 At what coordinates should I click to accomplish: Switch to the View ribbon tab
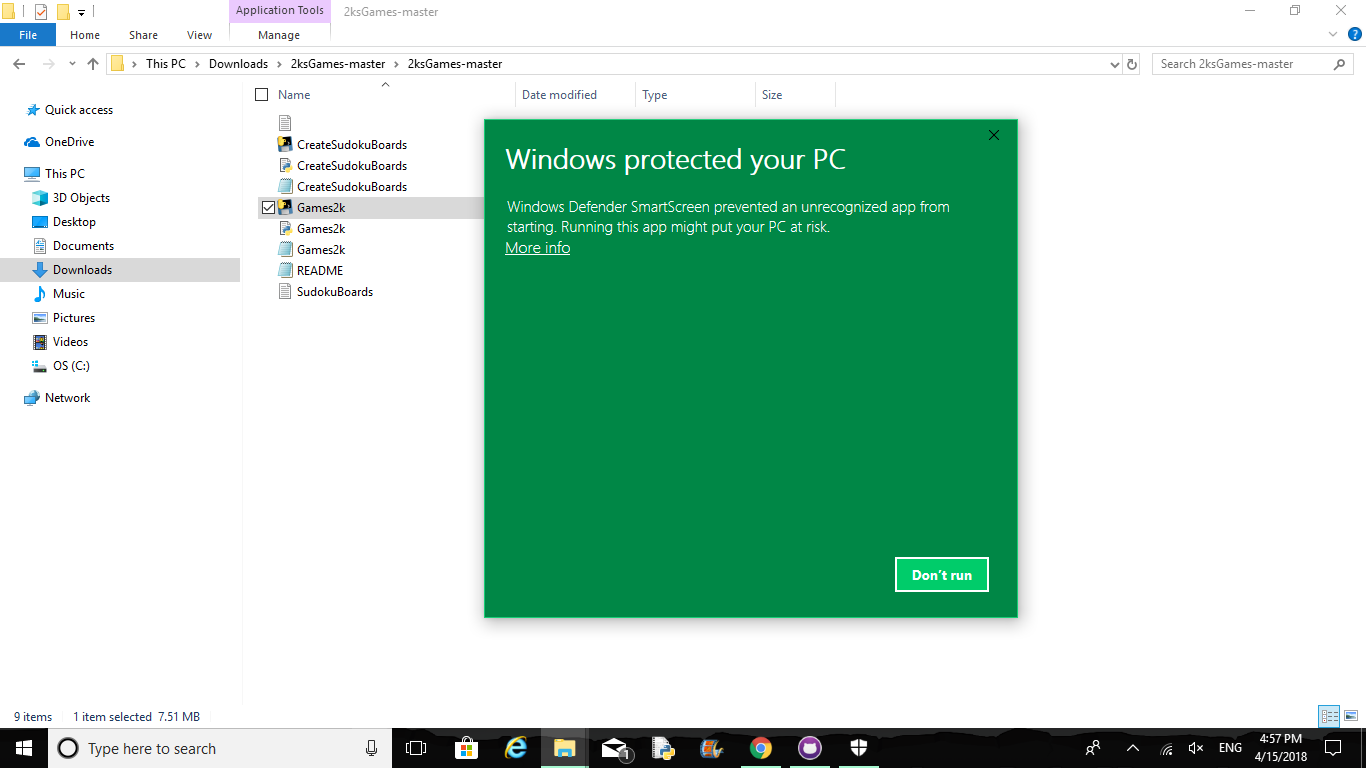pyautogui.click(x=198, y=34)
